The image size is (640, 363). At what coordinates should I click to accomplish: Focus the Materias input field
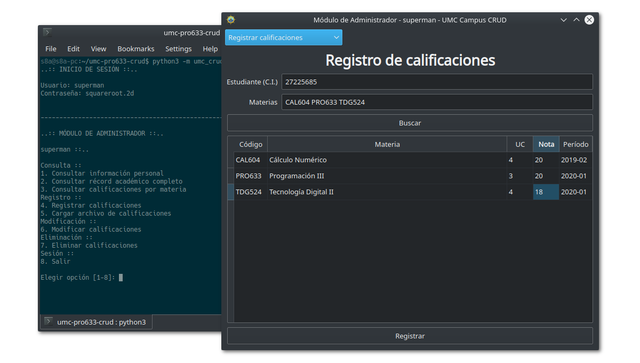(437, 102)
